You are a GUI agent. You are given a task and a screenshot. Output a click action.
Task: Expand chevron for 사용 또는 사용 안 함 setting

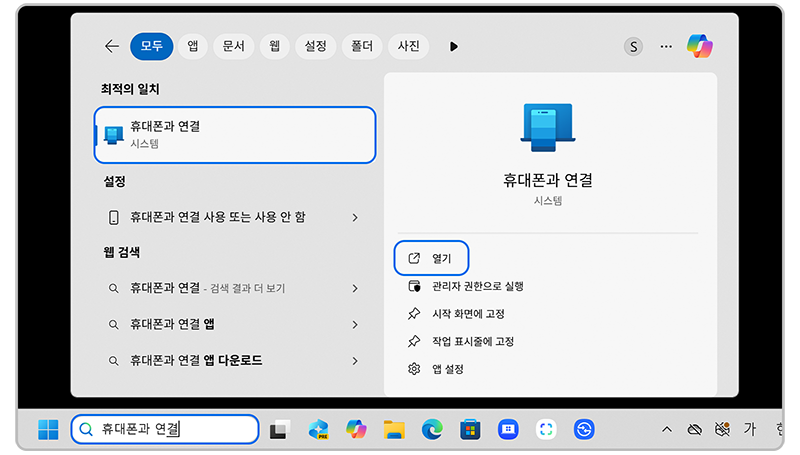pos(355,218)
